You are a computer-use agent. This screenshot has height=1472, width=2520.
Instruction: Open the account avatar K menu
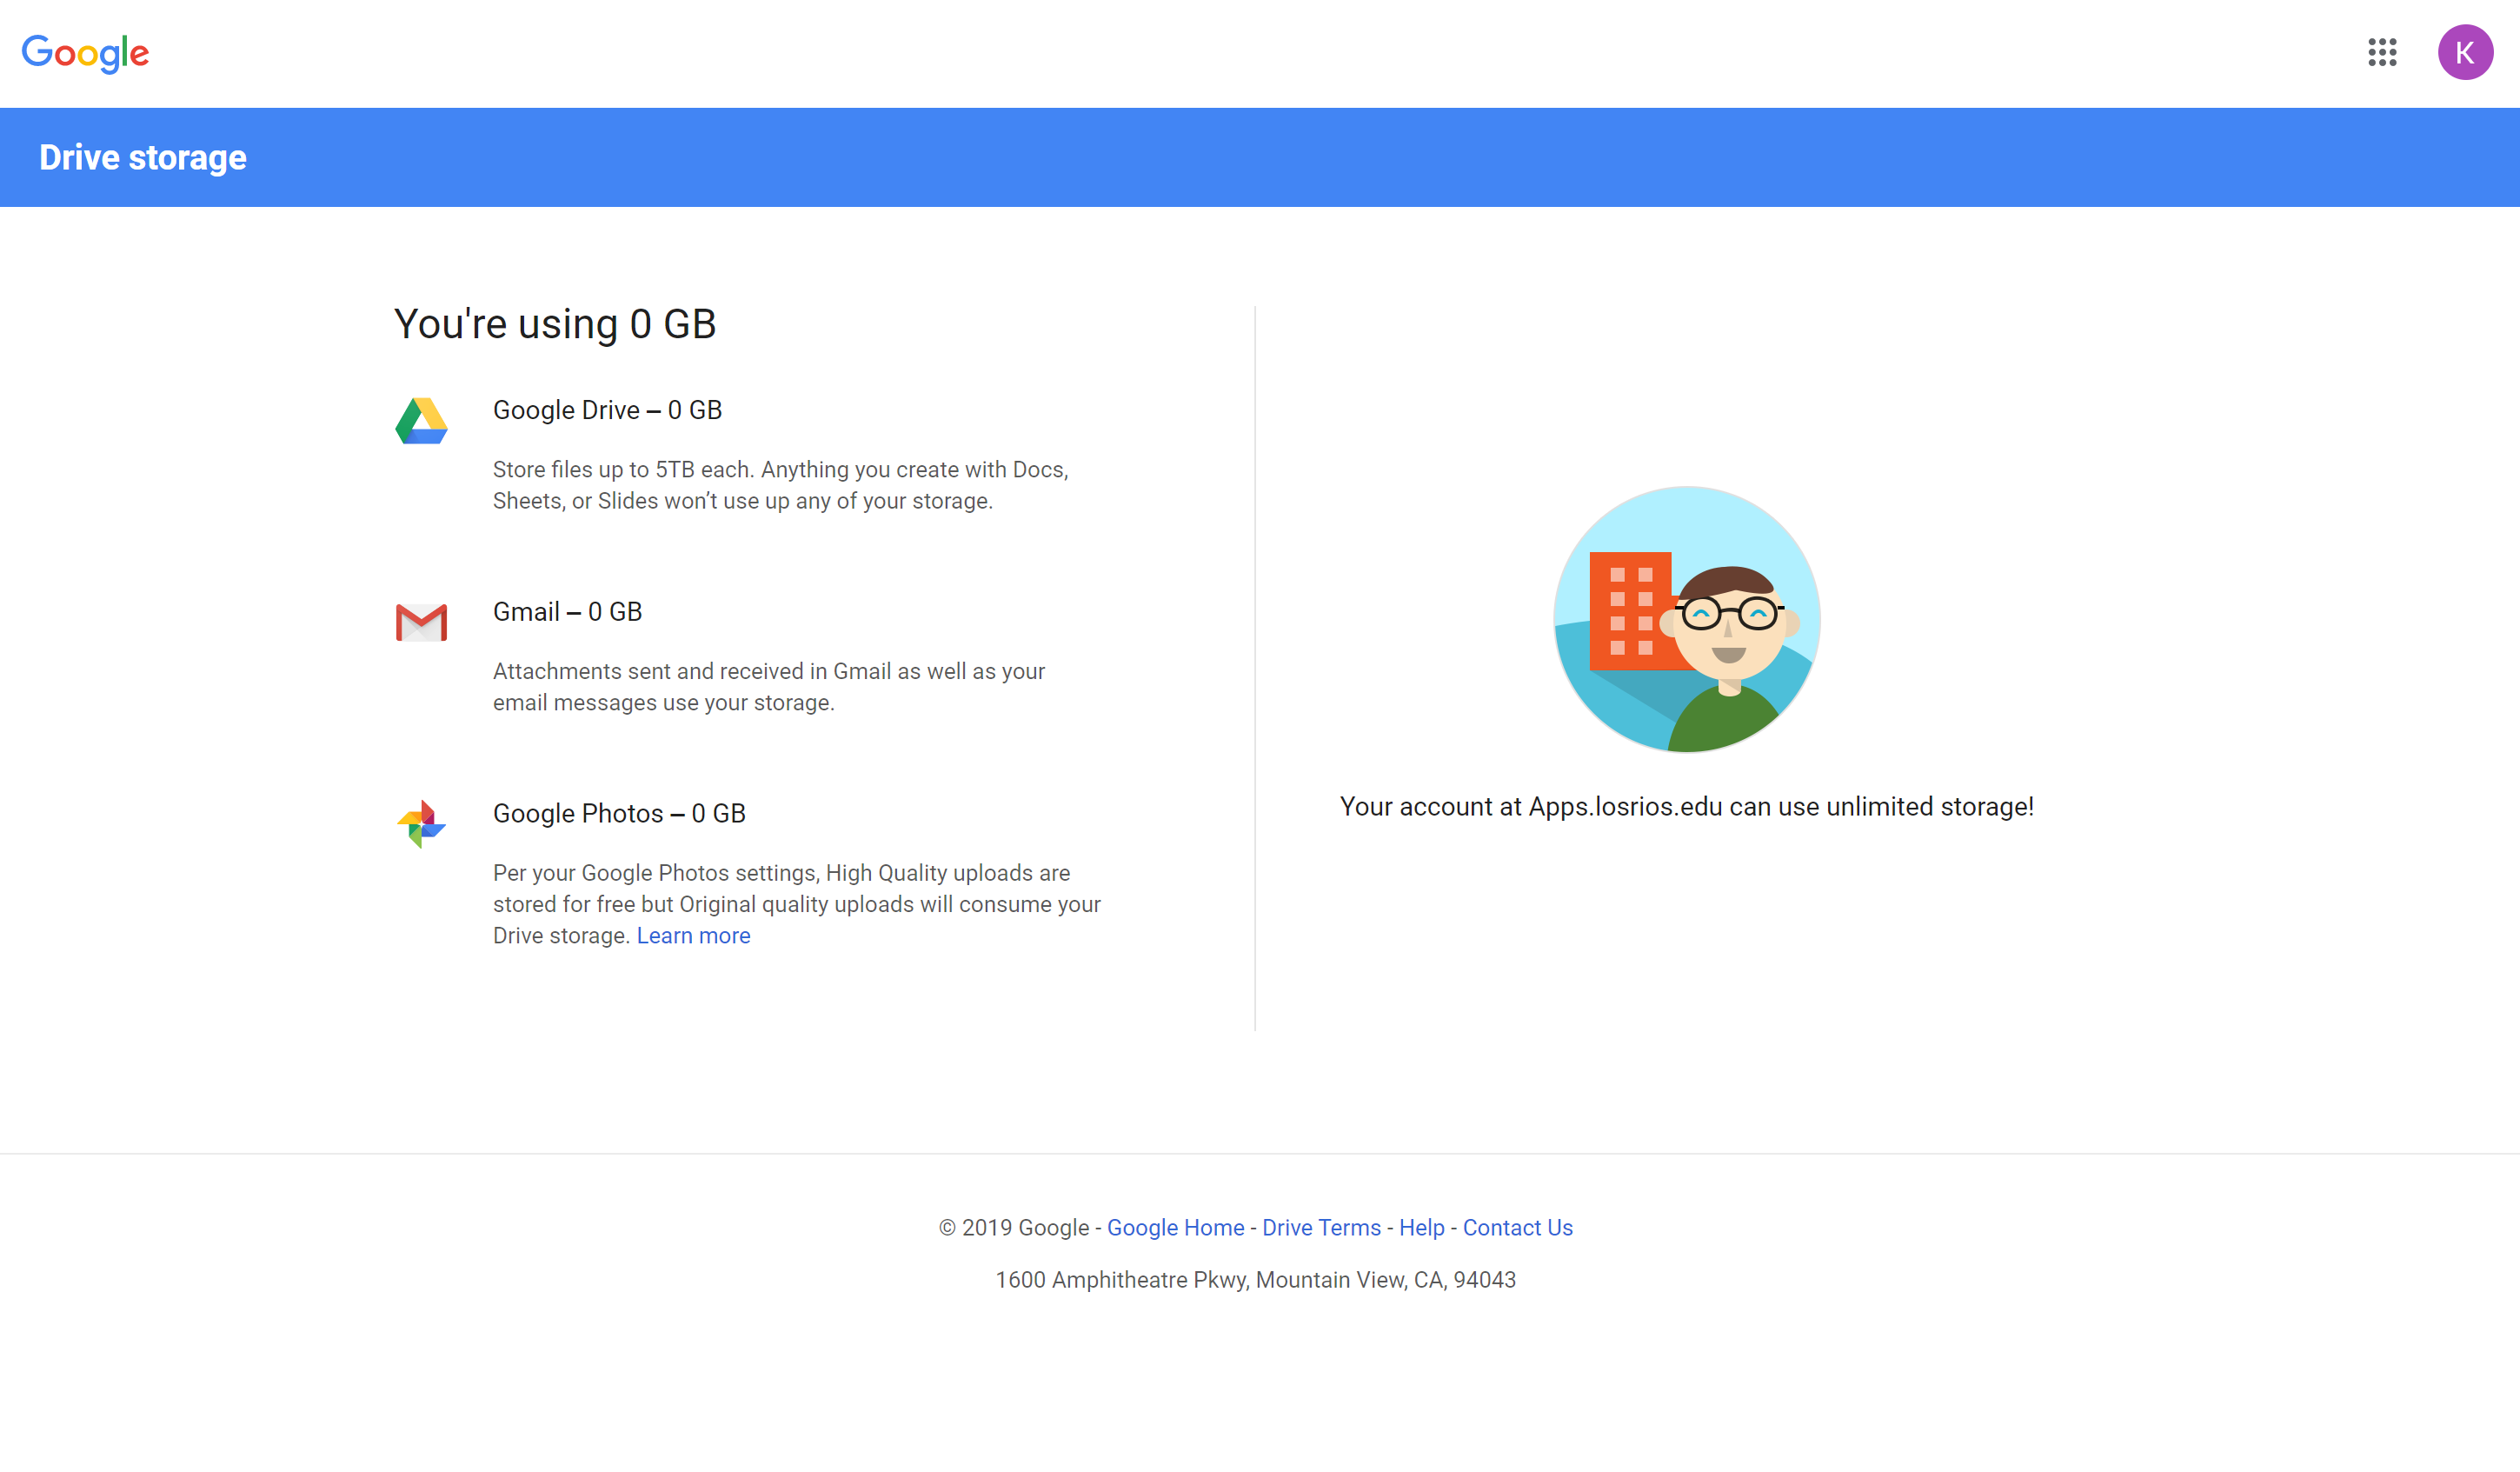pyautogui.click(x=2465, y=52)
